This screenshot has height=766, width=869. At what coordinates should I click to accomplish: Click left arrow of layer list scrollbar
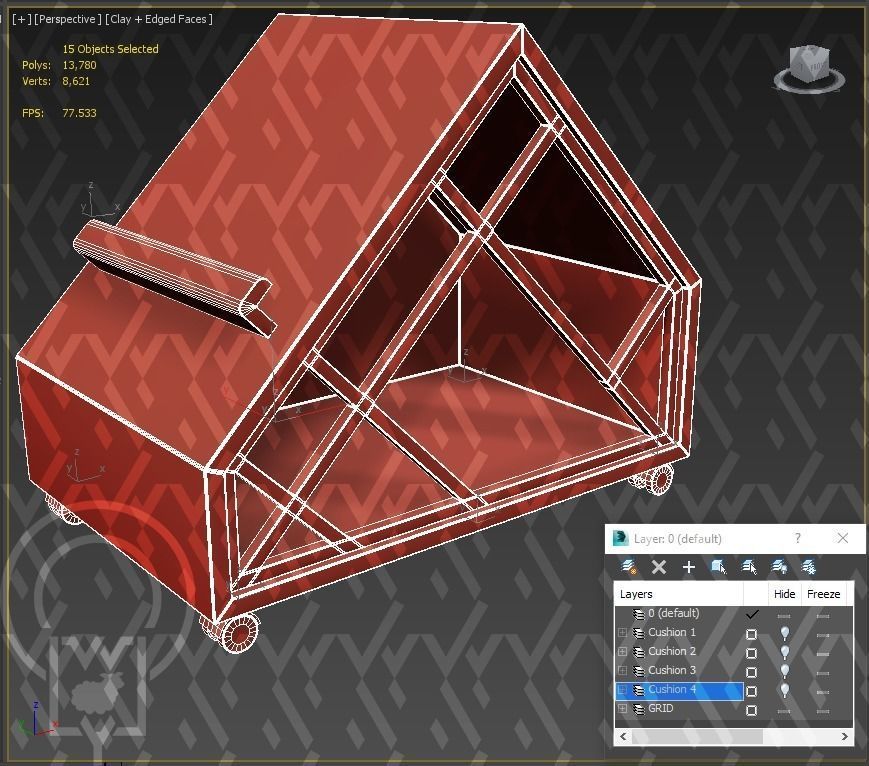[623, 737]
